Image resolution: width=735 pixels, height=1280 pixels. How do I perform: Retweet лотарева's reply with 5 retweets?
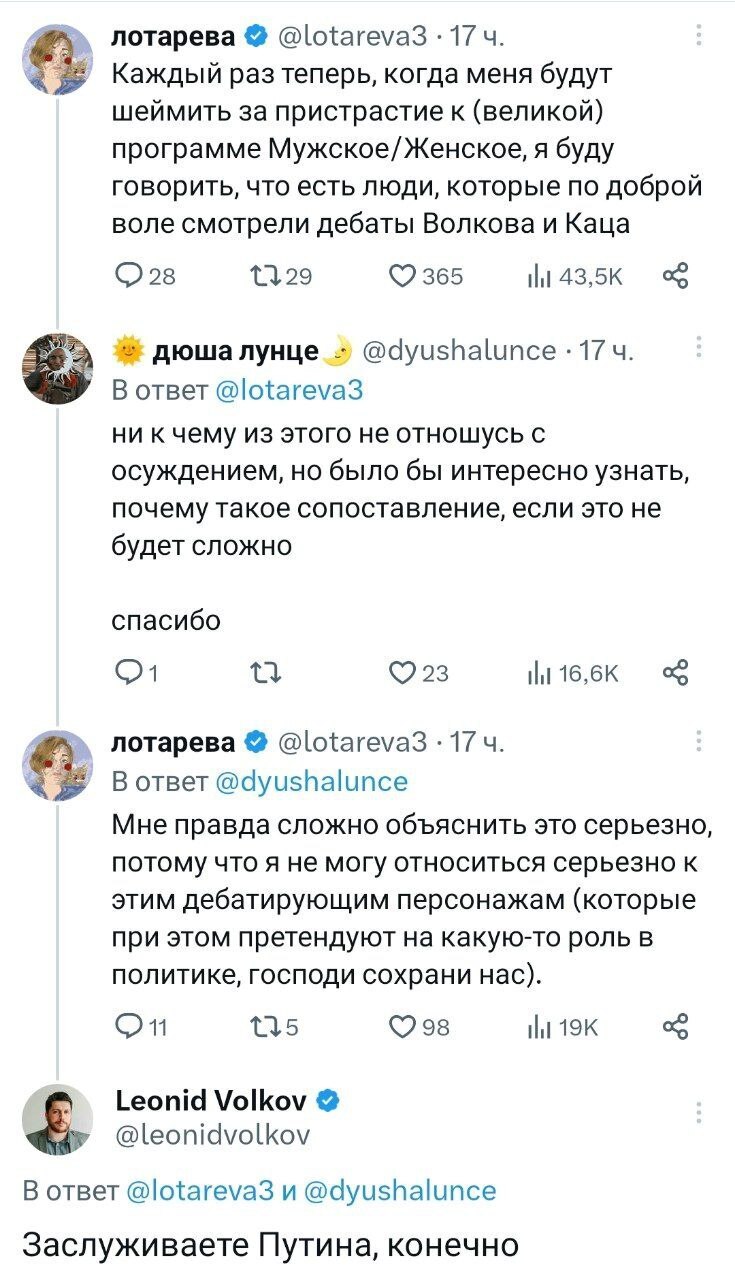pyautogui.click(x=264, y=1027)
